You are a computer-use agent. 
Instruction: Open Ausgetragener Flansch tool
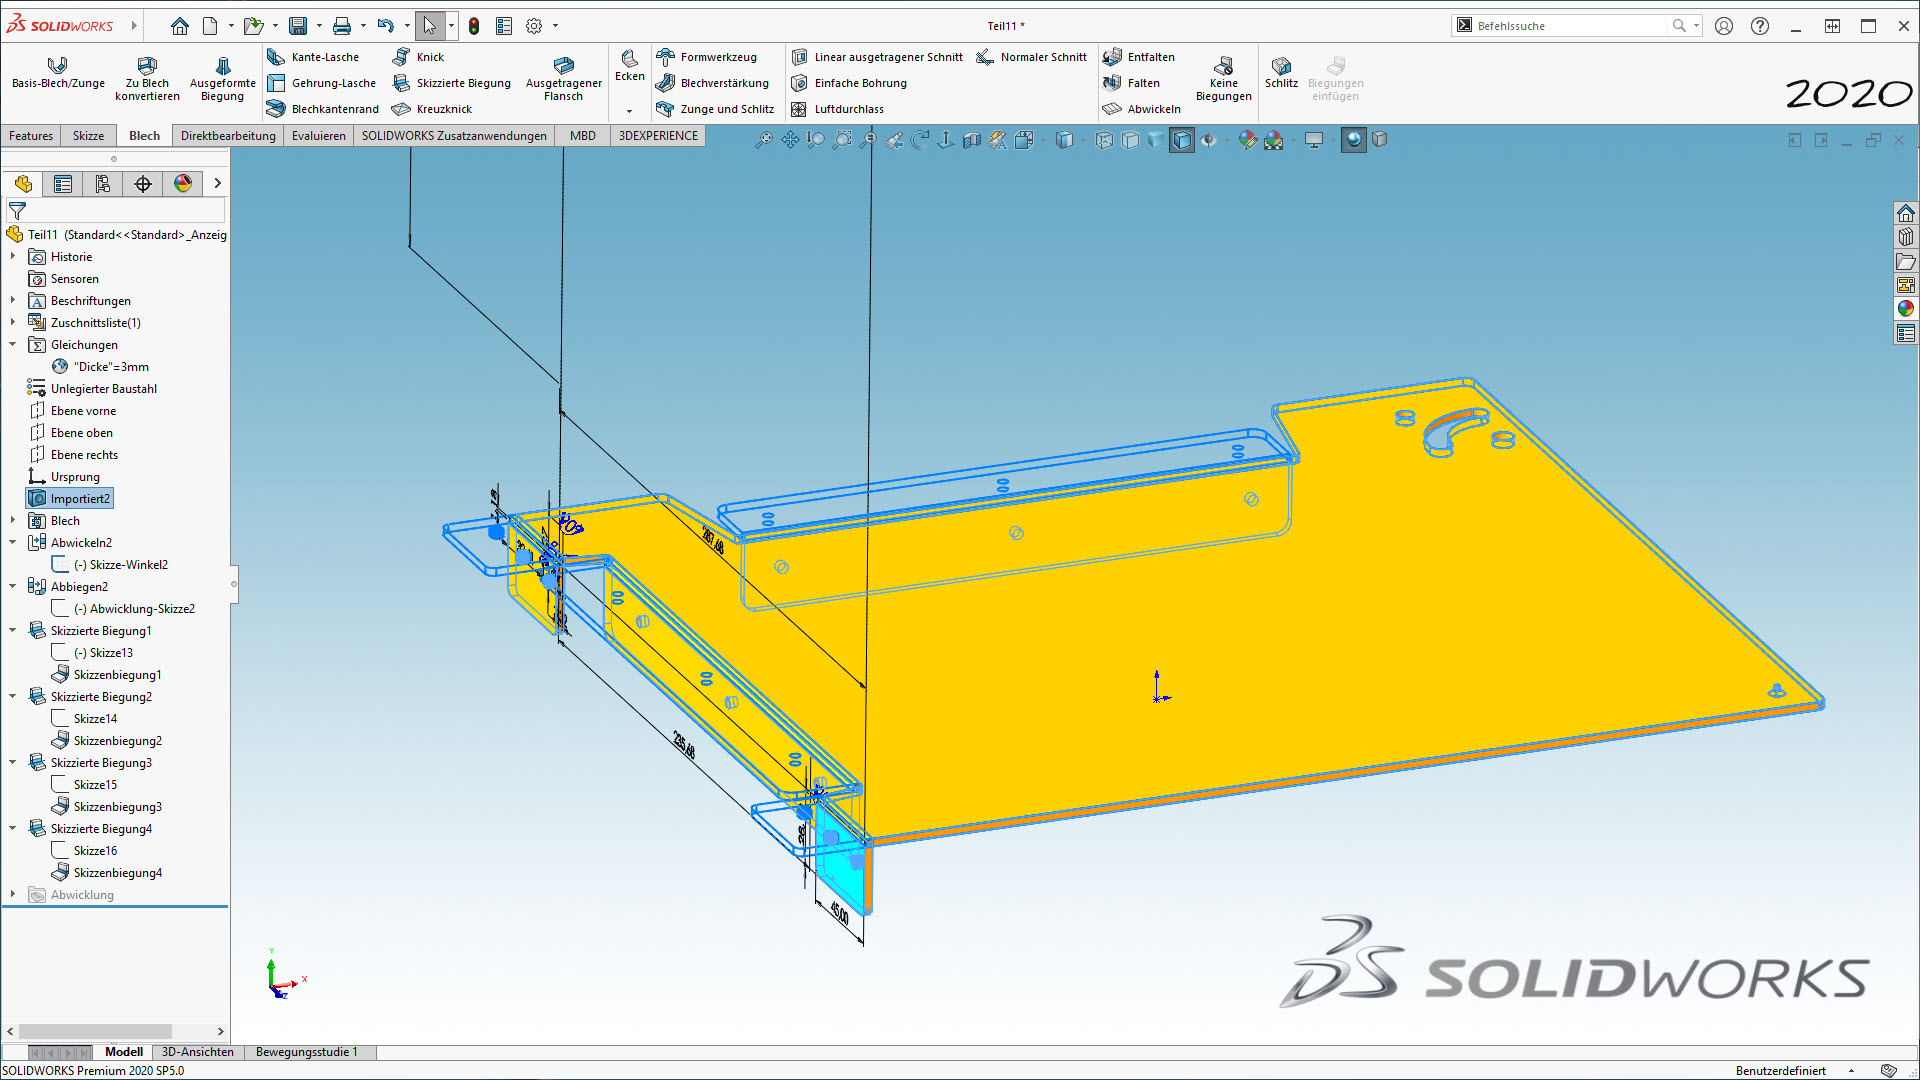coord(563,78)
